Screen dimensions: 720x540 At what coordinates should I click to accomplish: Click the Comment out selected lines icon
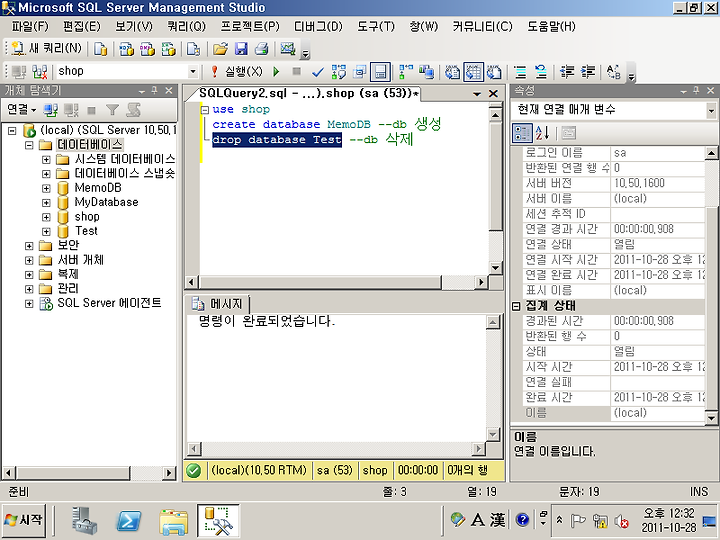pyautogui.click(x=520, y=72)
